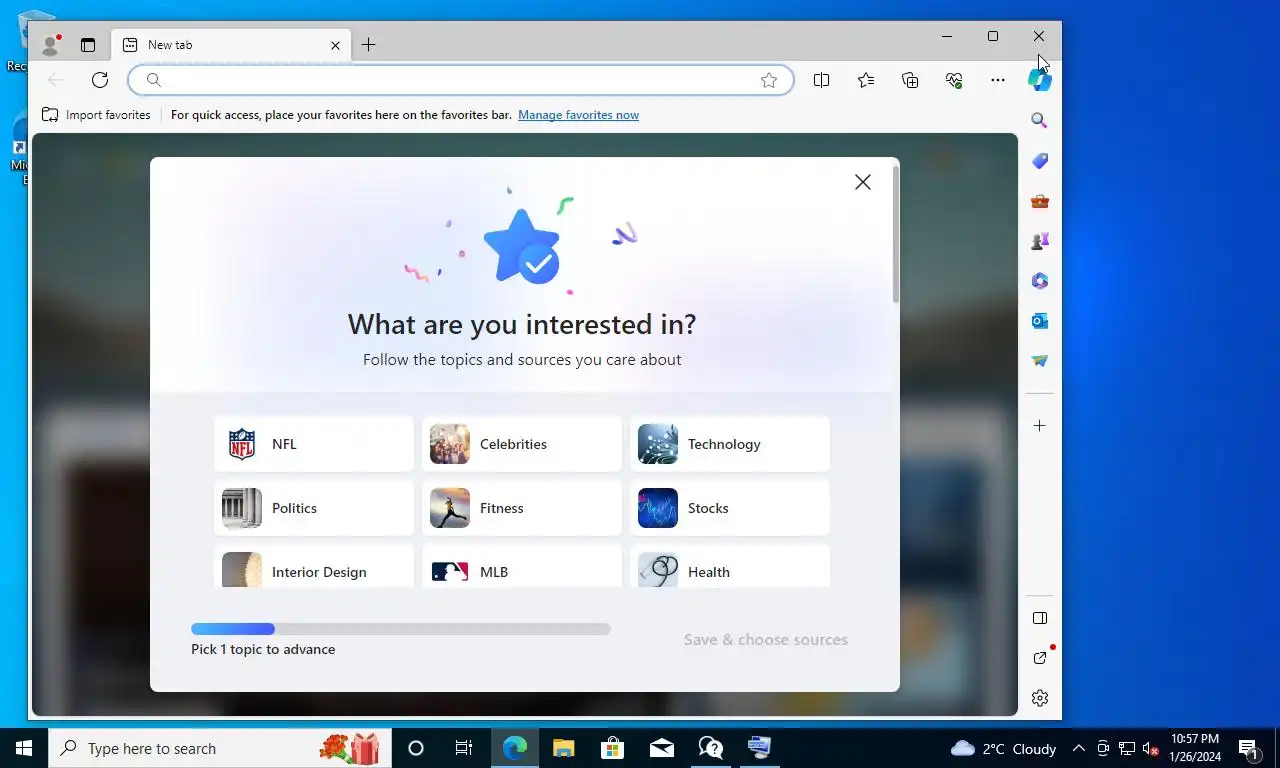Show hidden system tray icons
Viewport: 1280px width, 768px height.
1078,748
